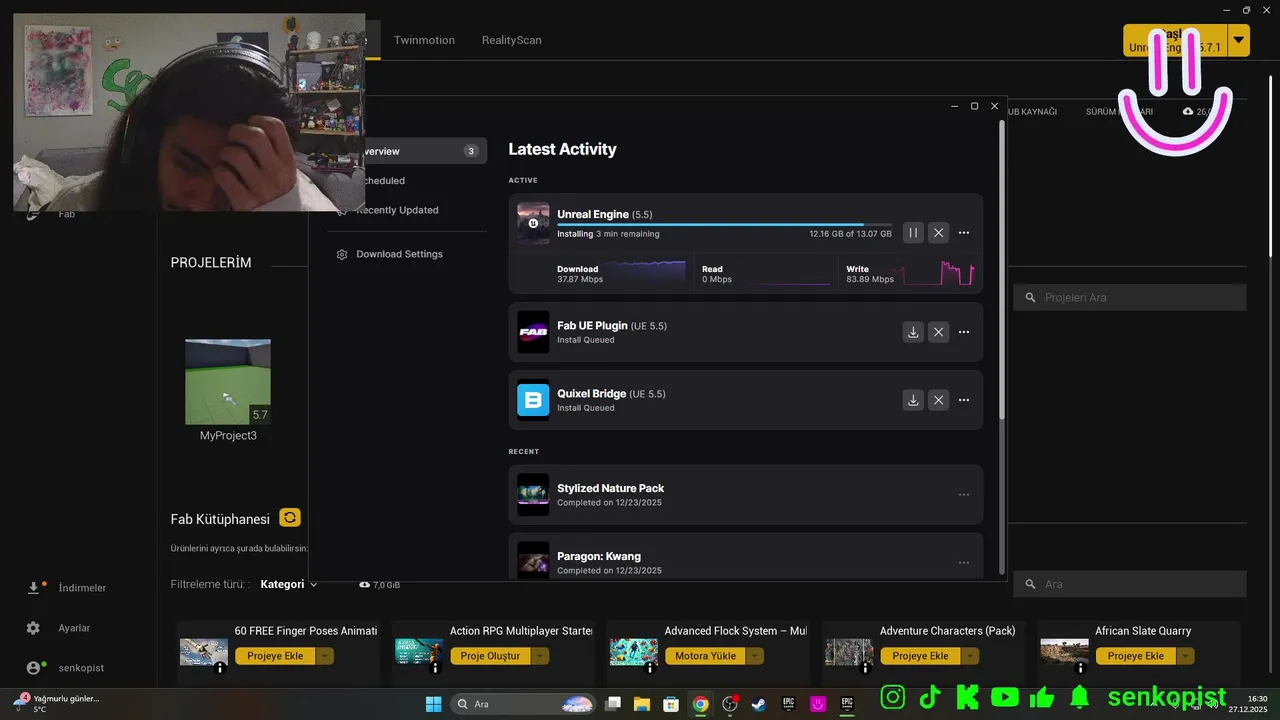Open Download Settings in downloads window
Screen dimensions: 1280x720
399,254
